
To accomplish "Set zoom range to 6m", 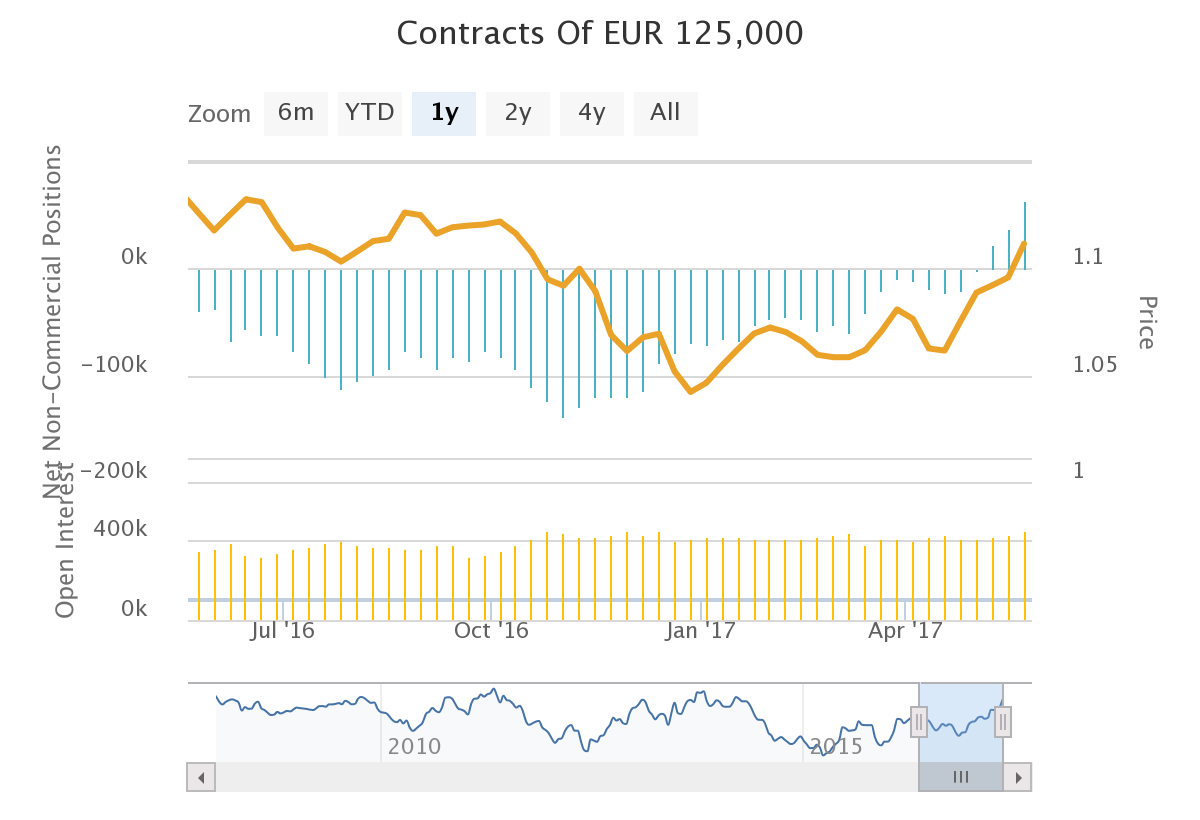I will (296, 113).
